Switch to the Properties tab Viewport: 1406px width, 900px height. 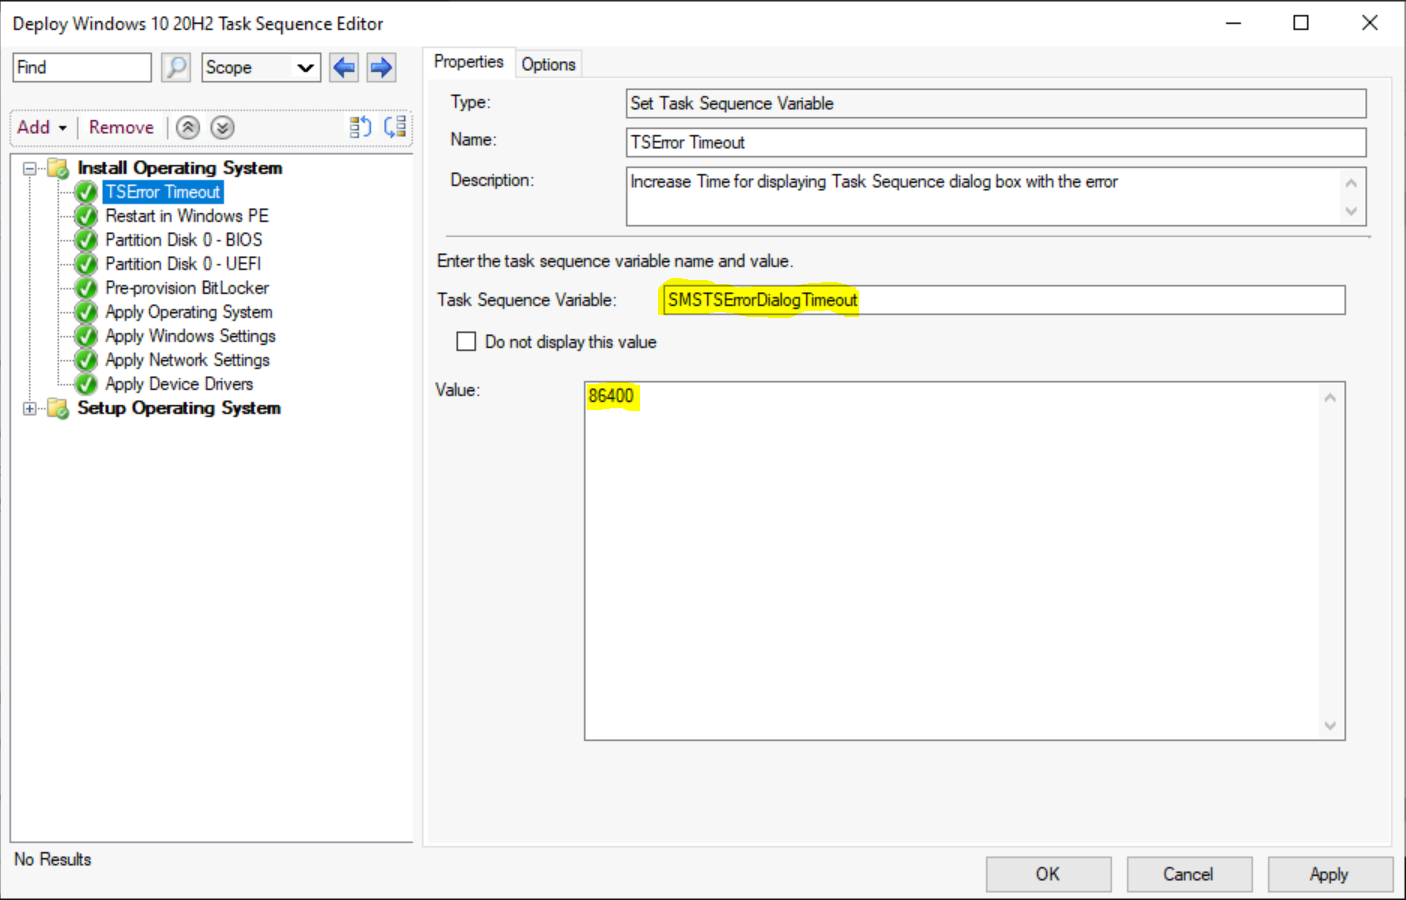(x=469, y=61)
